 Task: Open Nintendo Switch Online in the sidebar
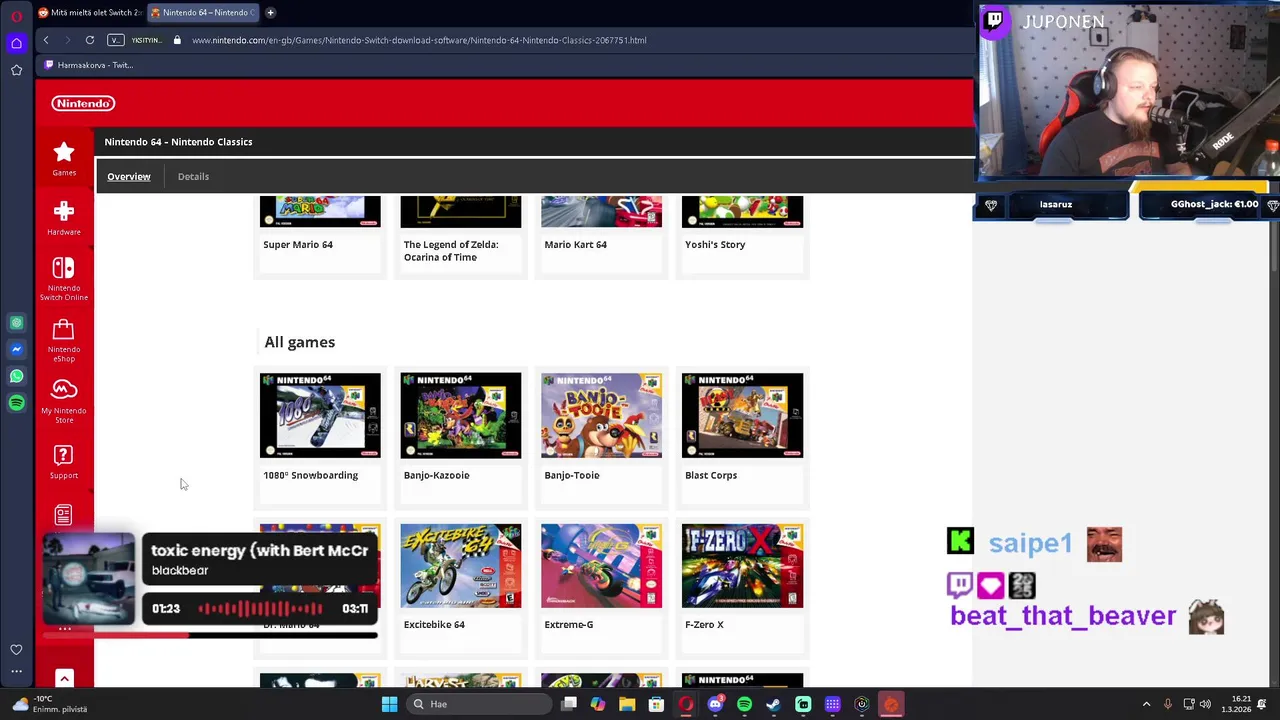64,279
